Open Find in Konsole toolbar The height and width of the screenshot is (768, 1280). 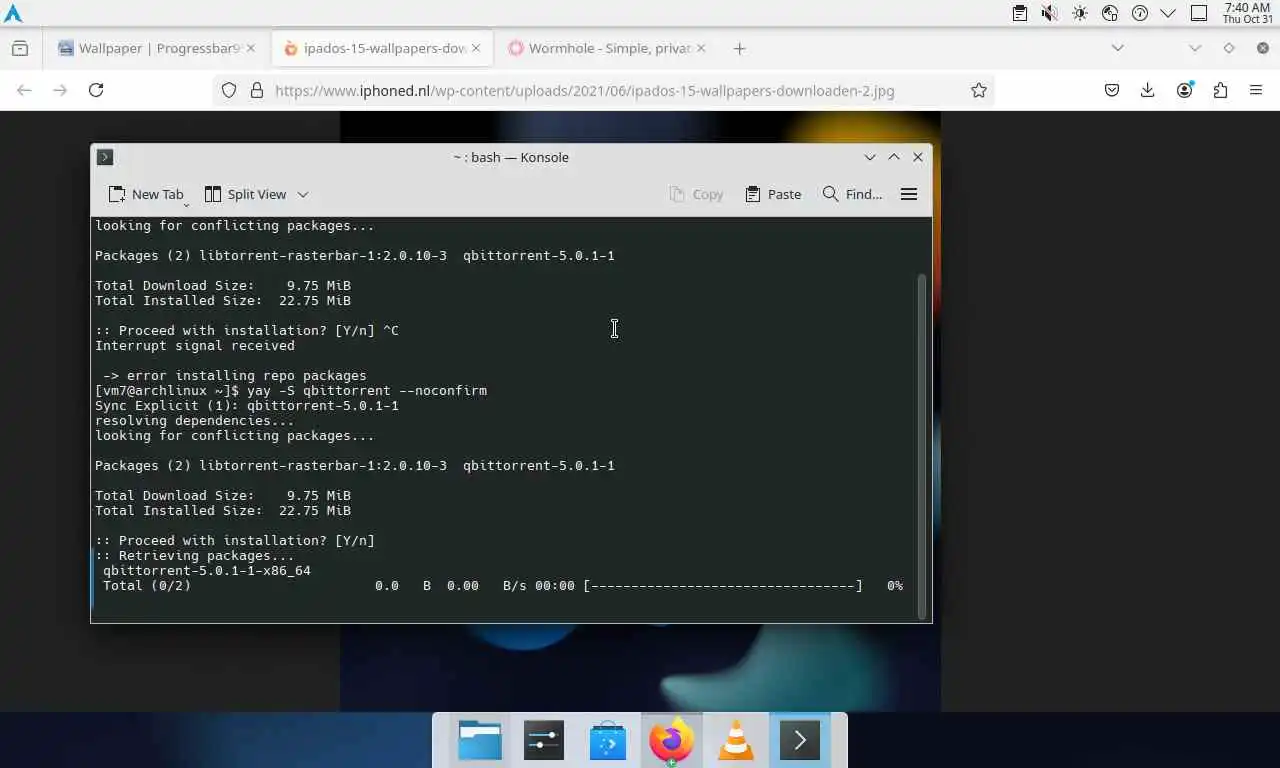pos(852,194)
